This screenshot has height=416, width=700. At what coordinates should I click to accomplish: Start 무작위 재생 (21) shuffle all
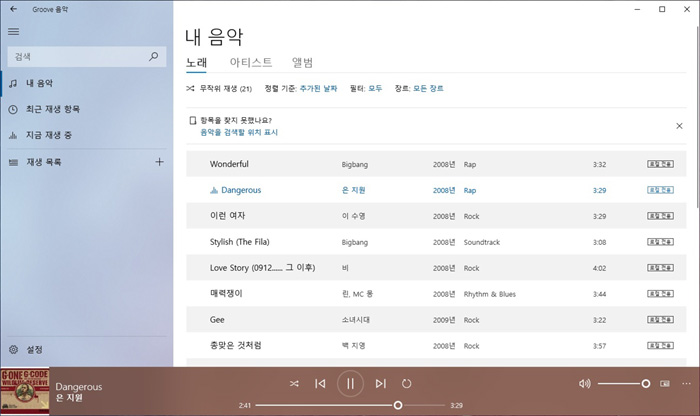pos(219,88)
